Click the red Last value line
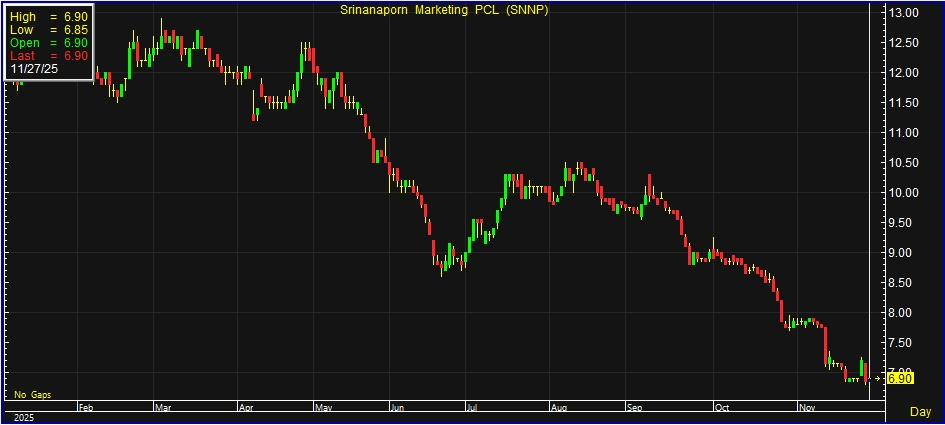Viewport: 945px width, 425px height. [49, 57]
